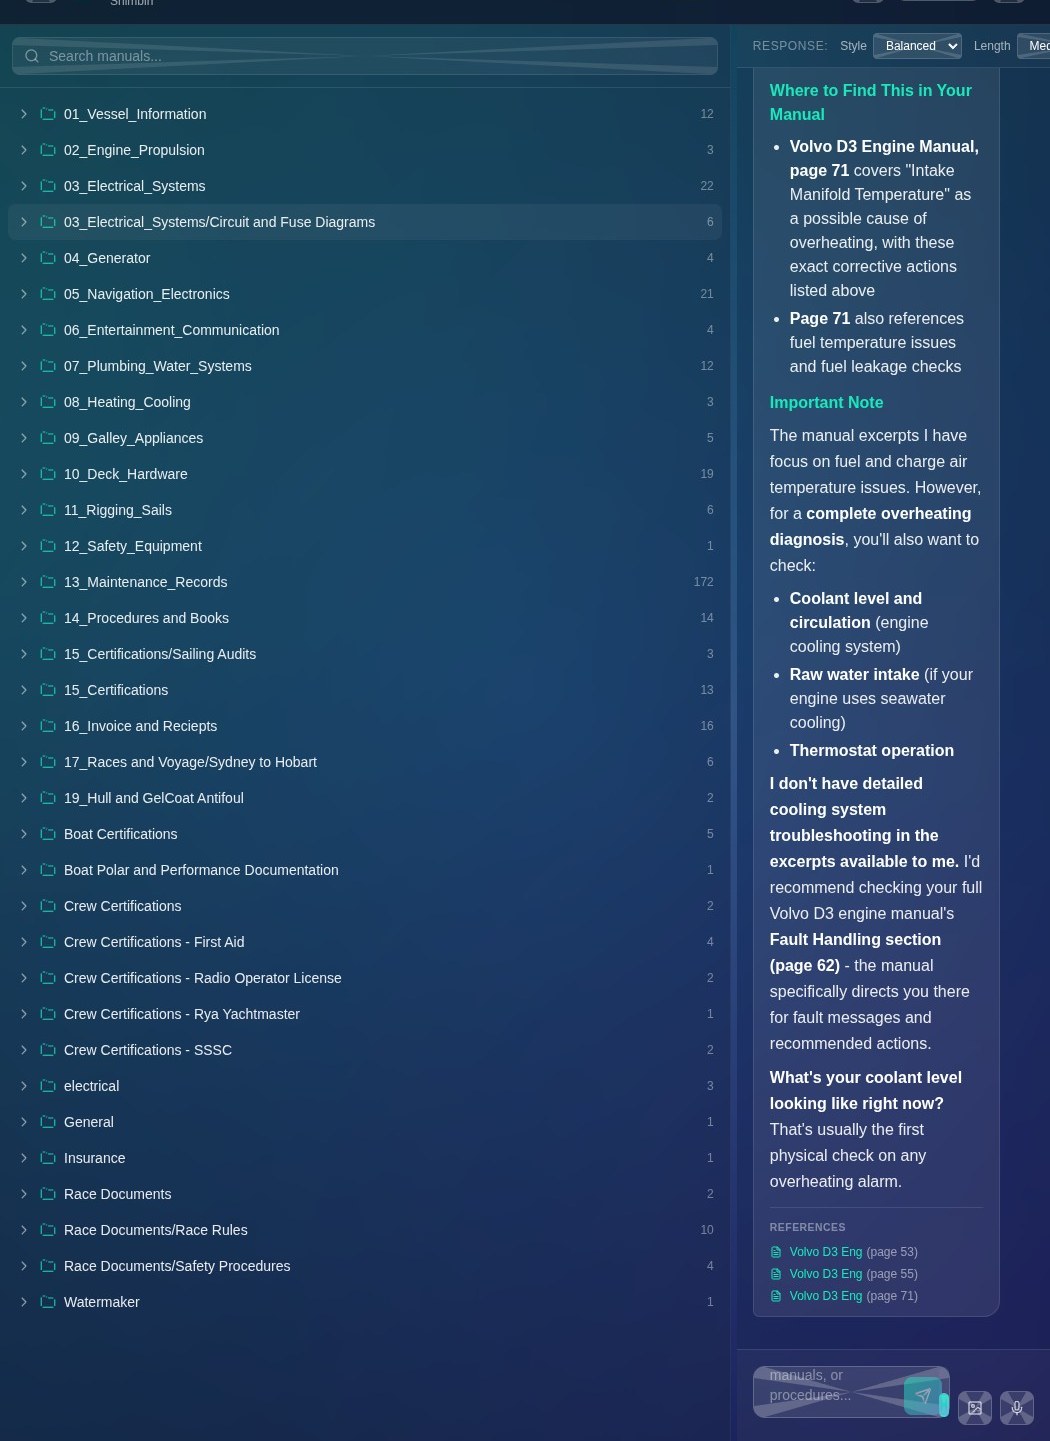The width and height of the screenshot is (1050, 1441).
Task: Click the folder icon beside Insurance
Action: pos(47,1158)
